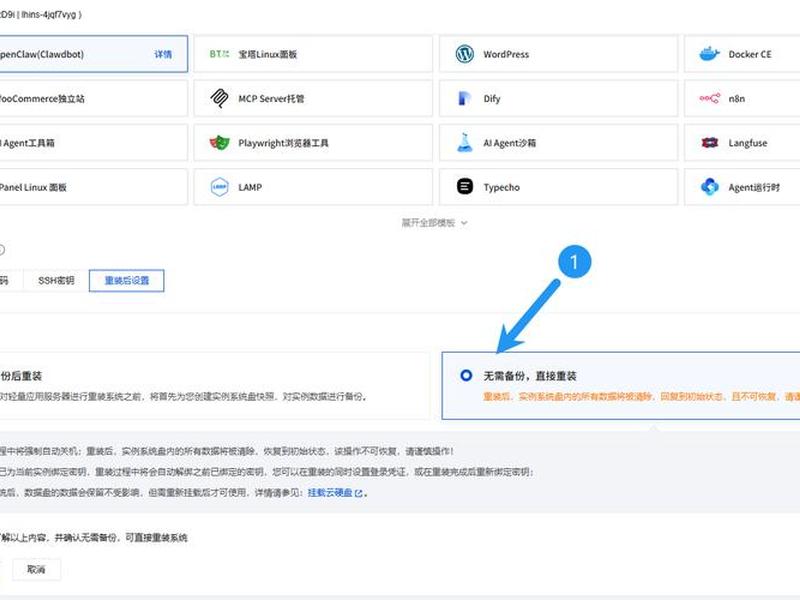Pick the Dify template icon

[x=464, y=98]
